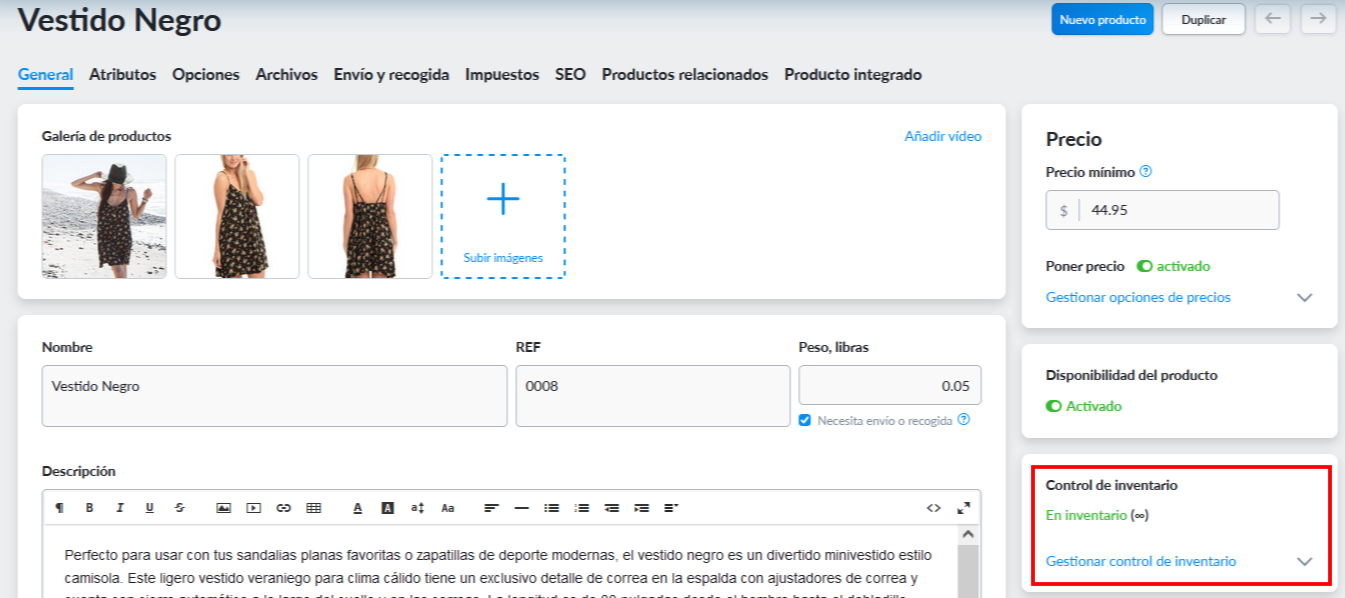Open the 'Envío y recogida' tab
This screenshot has width=1345, height=598.
(391, 74)
